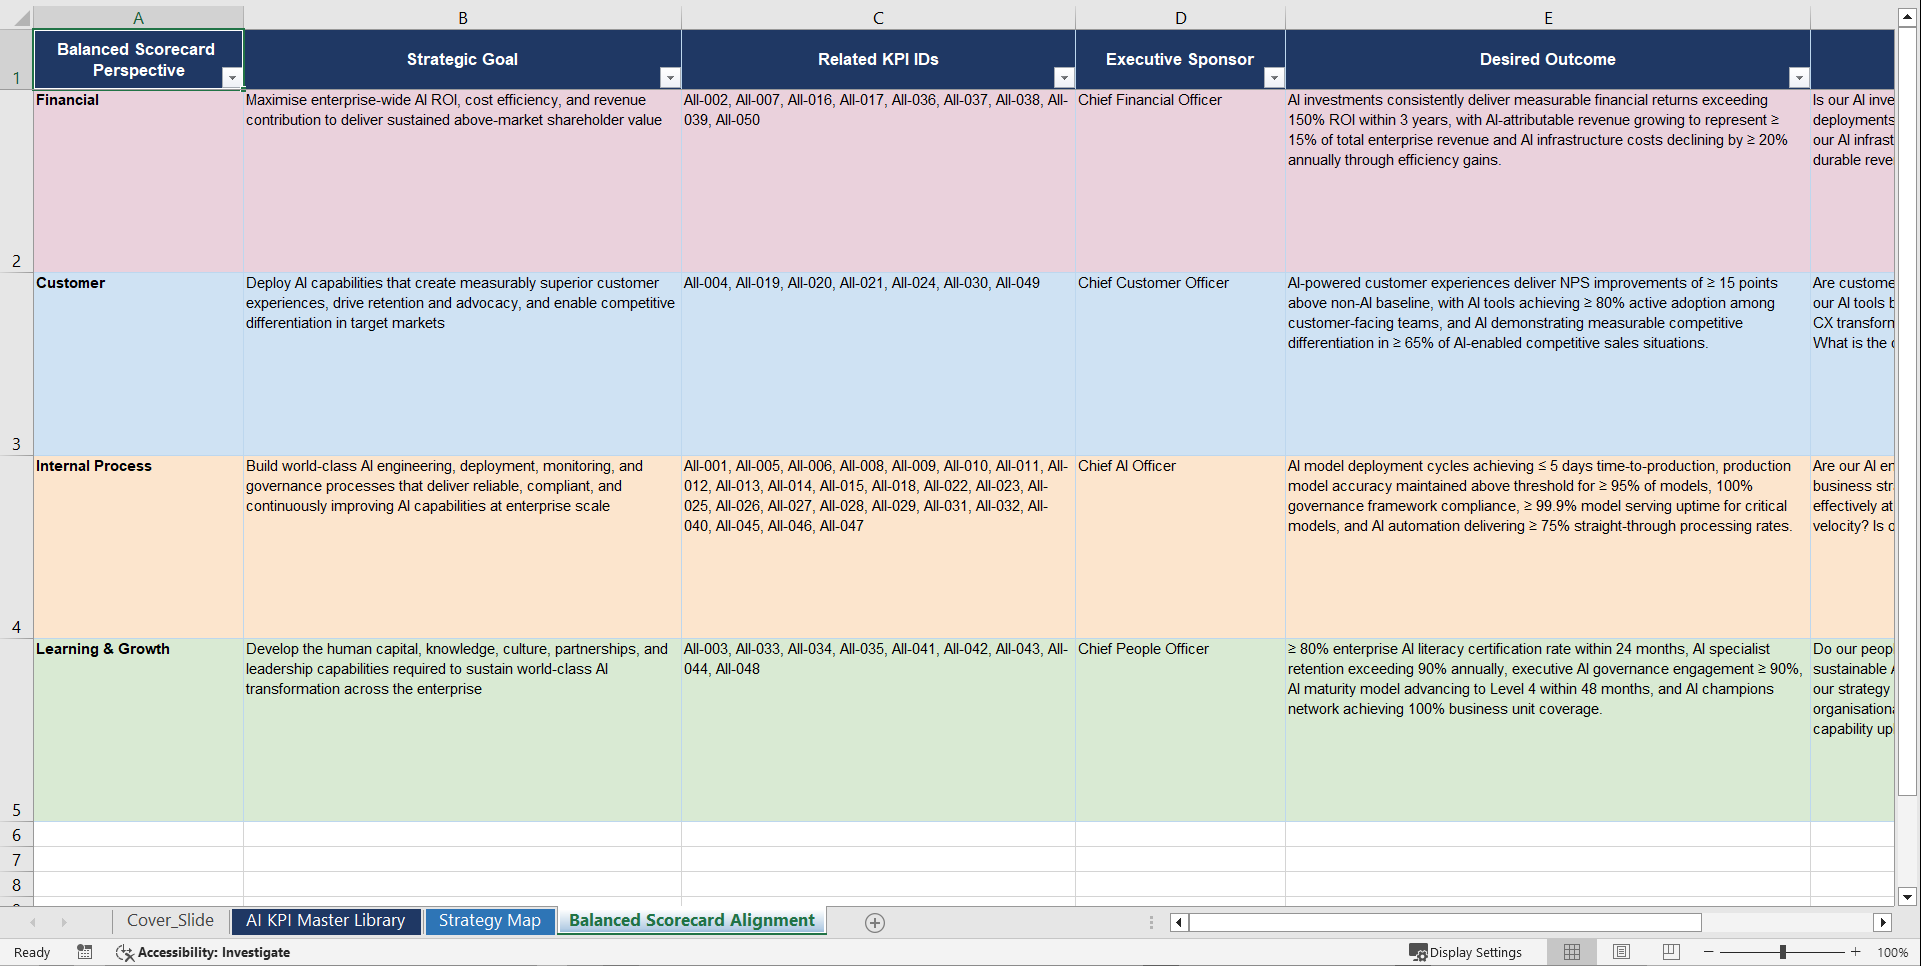Select Chief People Officer cell
Image resolution: width=1921 pixels, height=966 pixels.
(x=1181, y=730)
